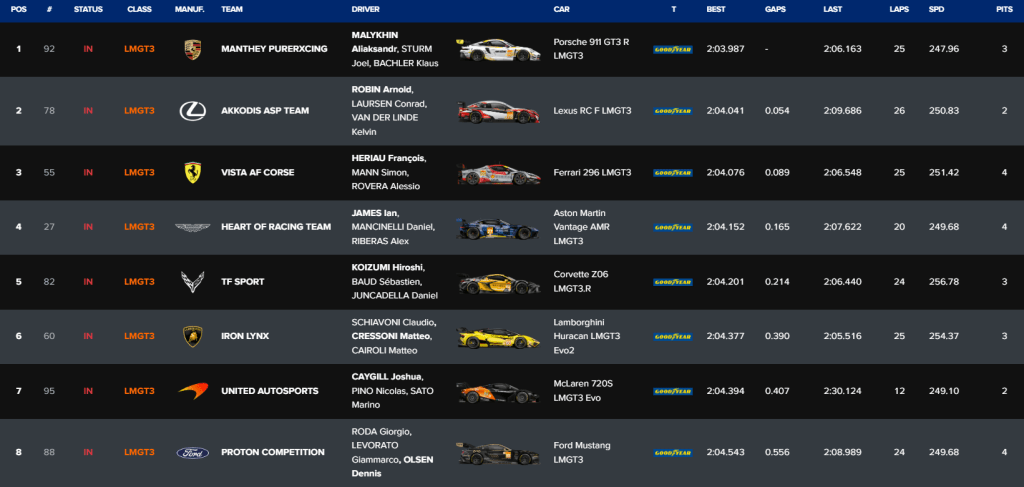This screenshot has width=1024, height=487.
Task: Open the #55 Ferrari 296 car thumbnail
Action: click(499, 174)
